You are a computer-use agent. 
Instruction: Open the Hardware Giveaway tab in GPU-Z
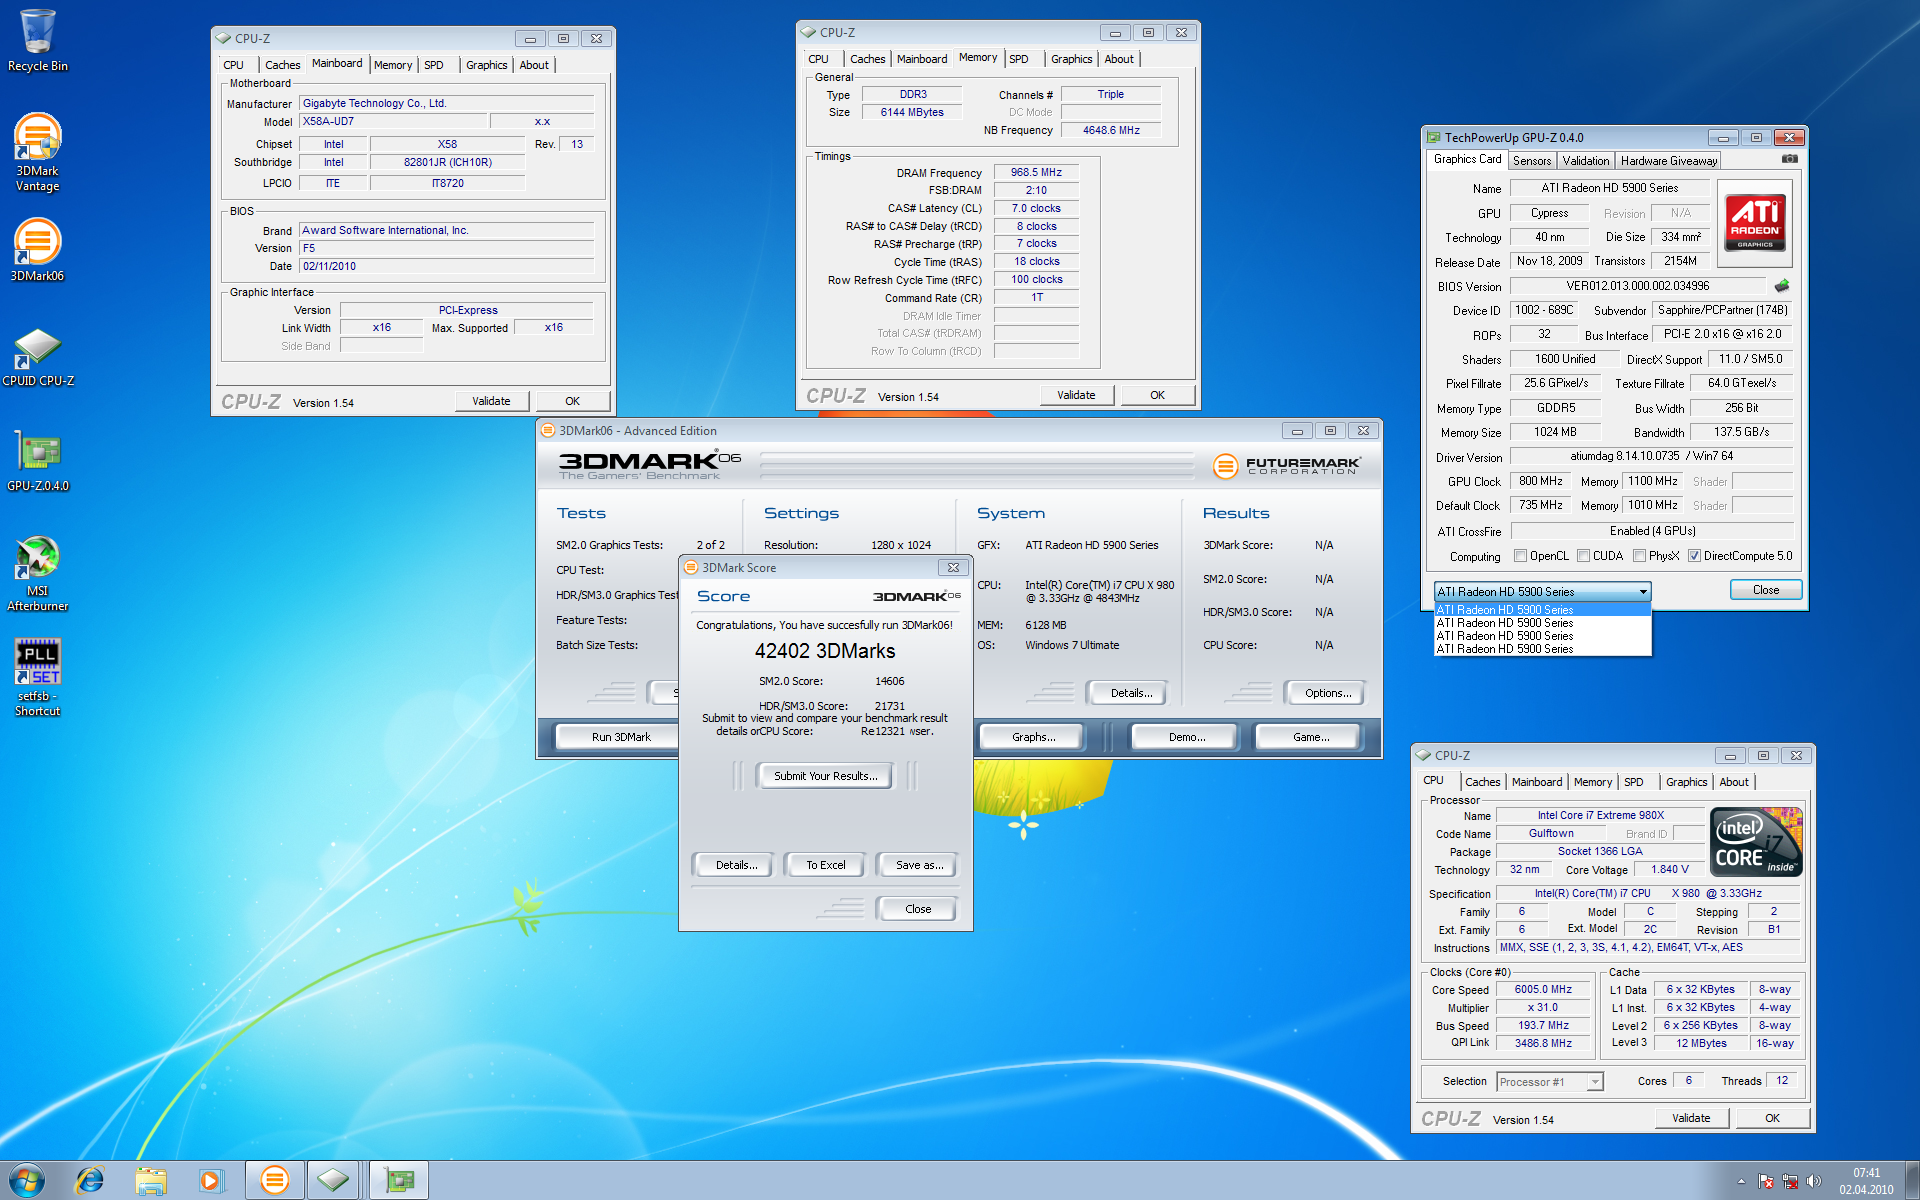[1668, 161]
